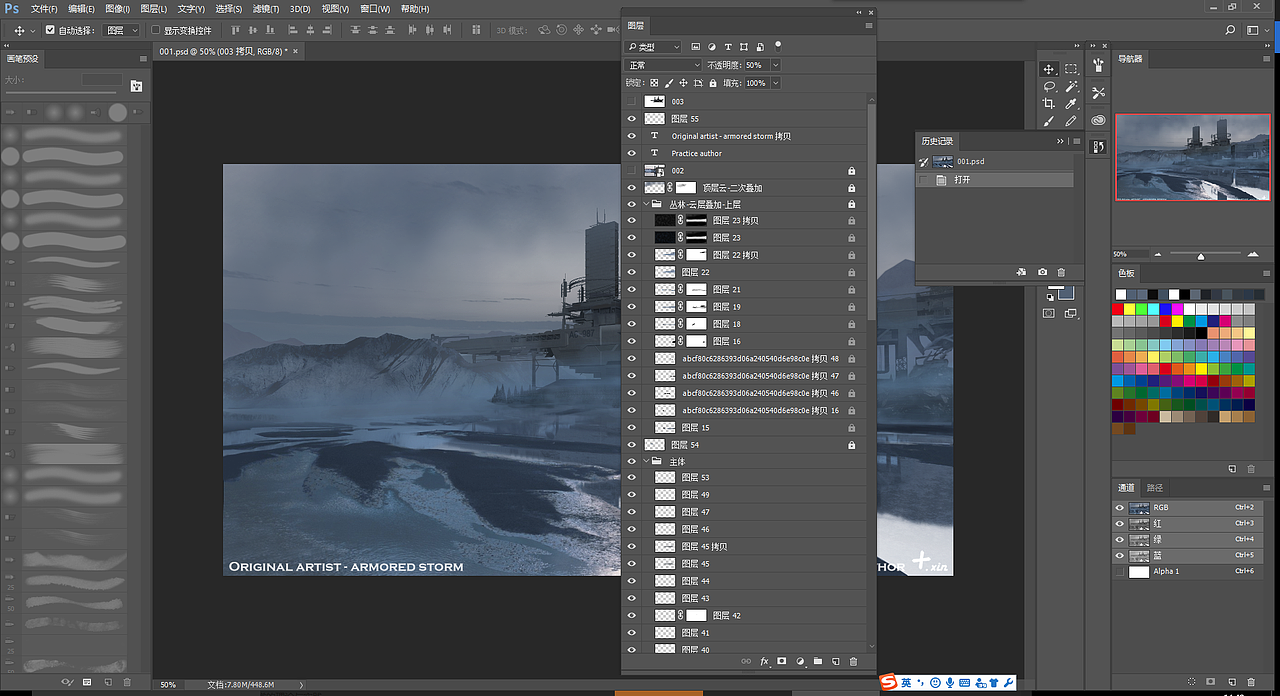Click the lock position icon in Layers panel
Screen dimensions: 1280x696
coord(684,83)
